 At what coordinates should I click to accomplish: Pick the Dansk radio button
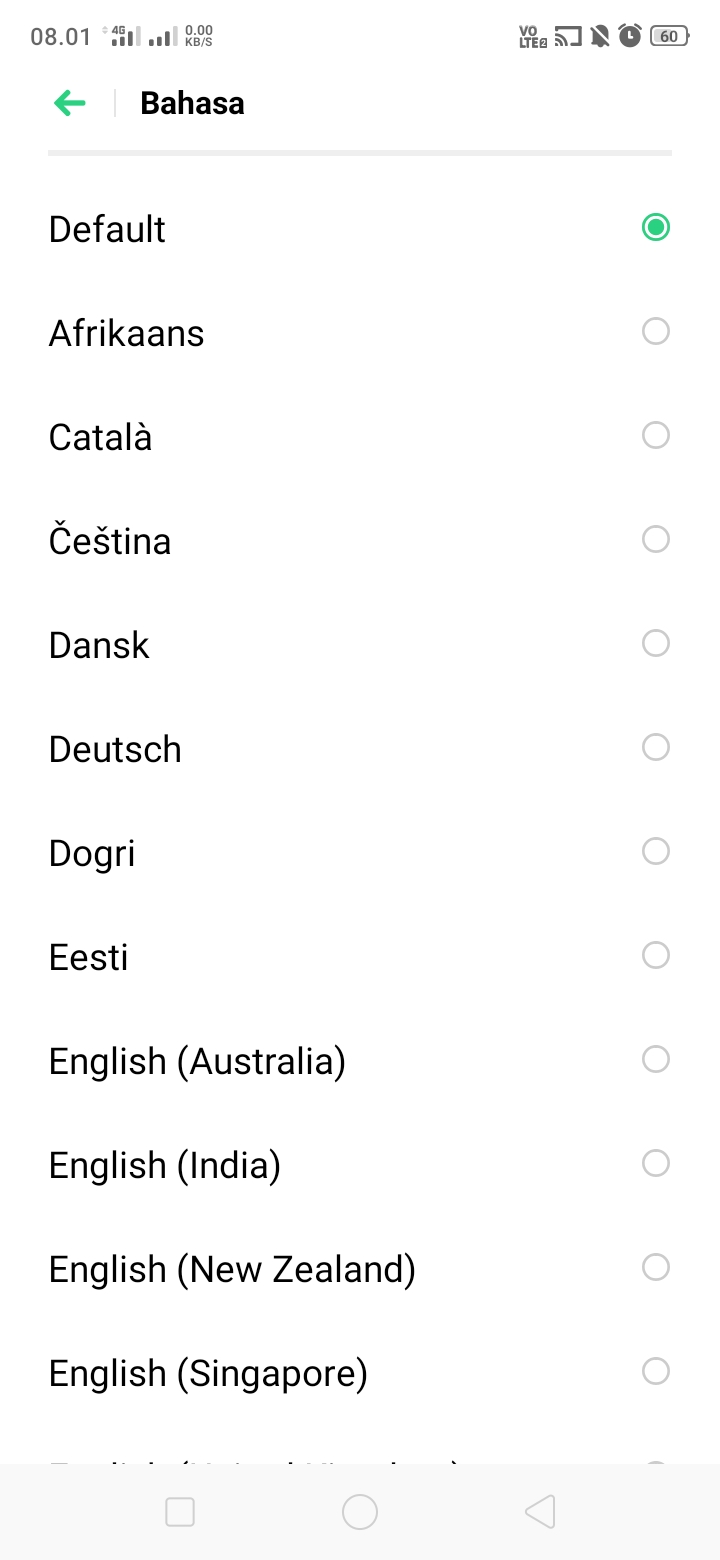tap(655, 643)
